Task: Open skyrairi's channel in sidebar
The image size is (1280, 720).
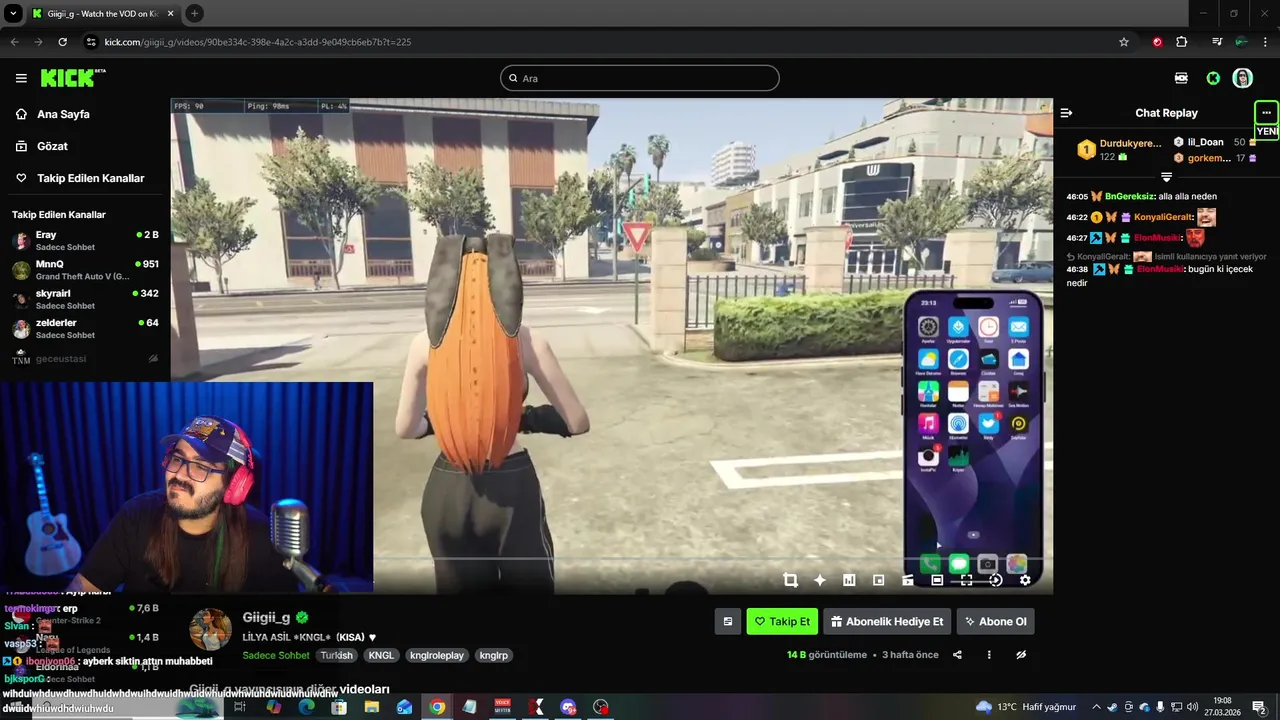Action: coord(85,299)
